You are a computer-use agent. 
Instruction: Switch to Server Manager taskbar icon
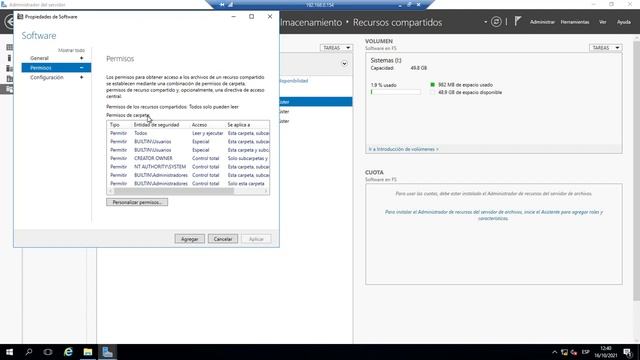point(107,352)
